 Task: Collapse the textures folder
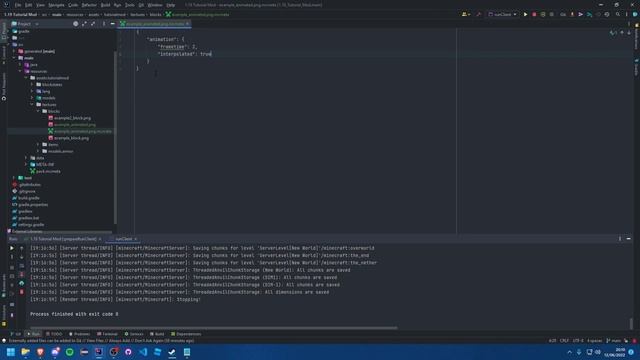(32, 104)
